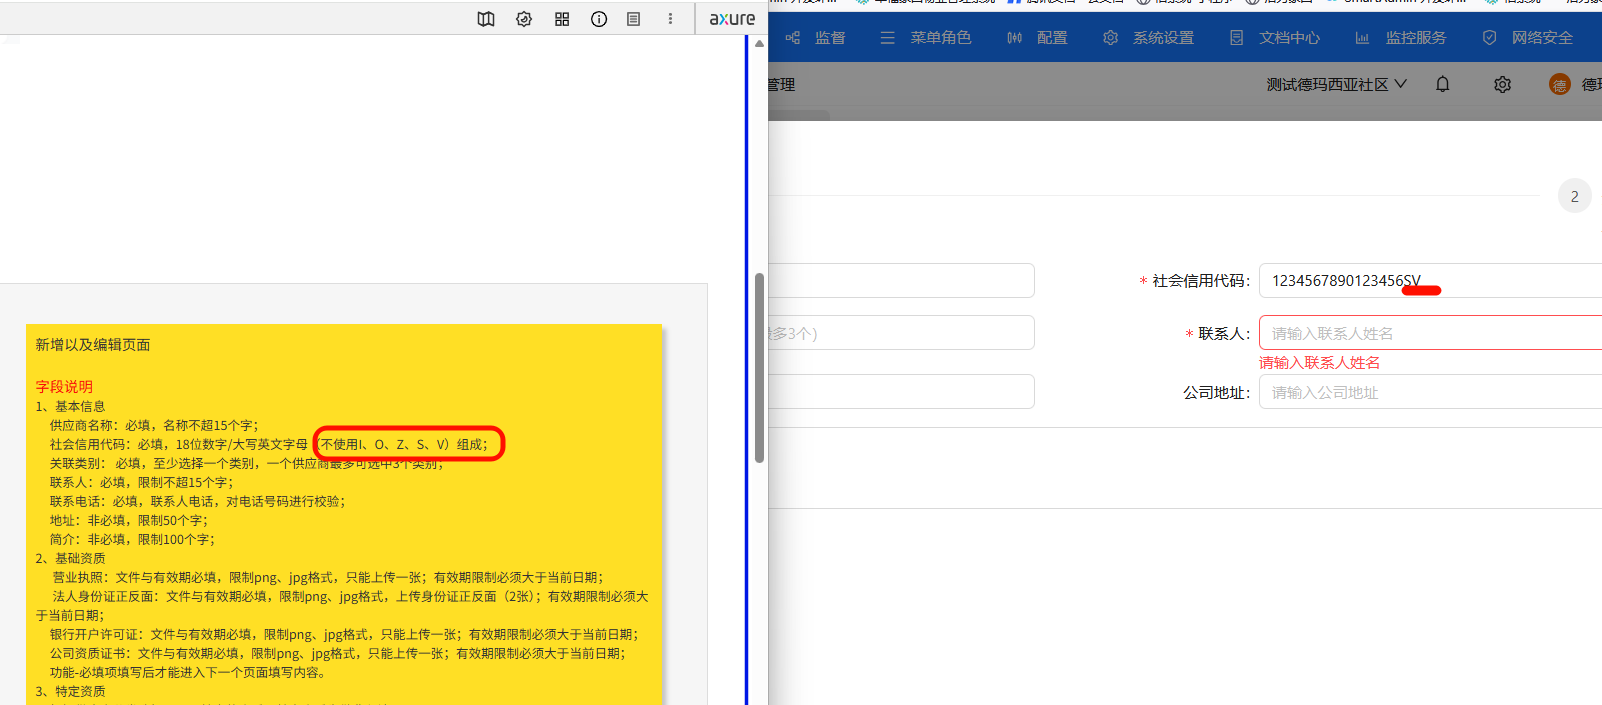1602x705 pixels.
Task: Select step 2 circle indicator
Action: [x=1574, y=196]
